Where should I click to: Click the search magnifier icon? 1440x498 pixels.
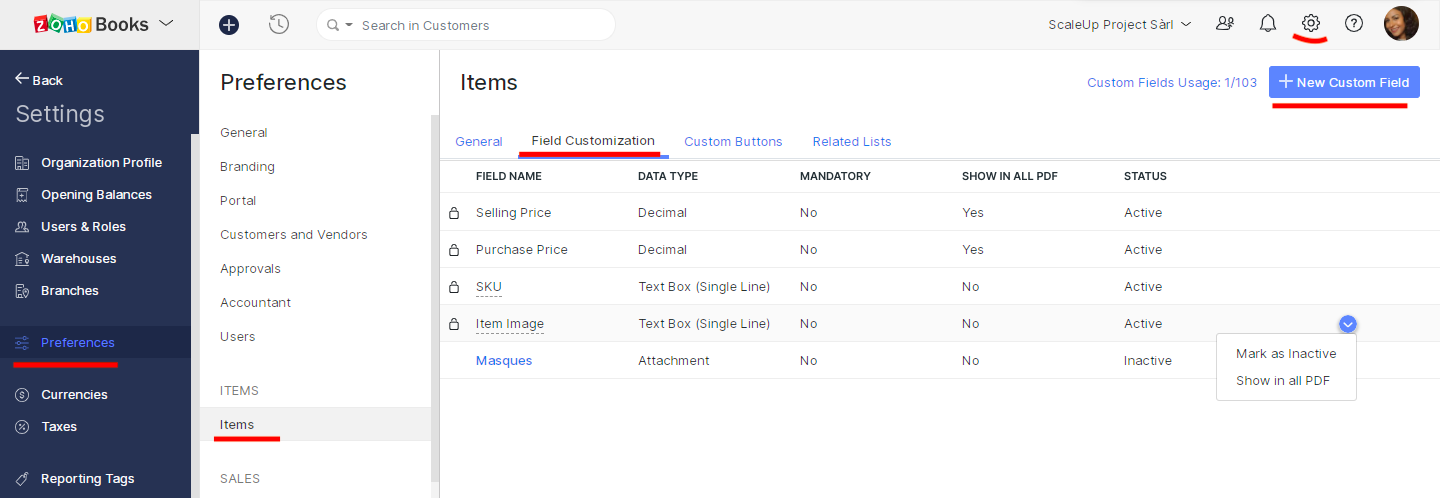coord(333,25)
